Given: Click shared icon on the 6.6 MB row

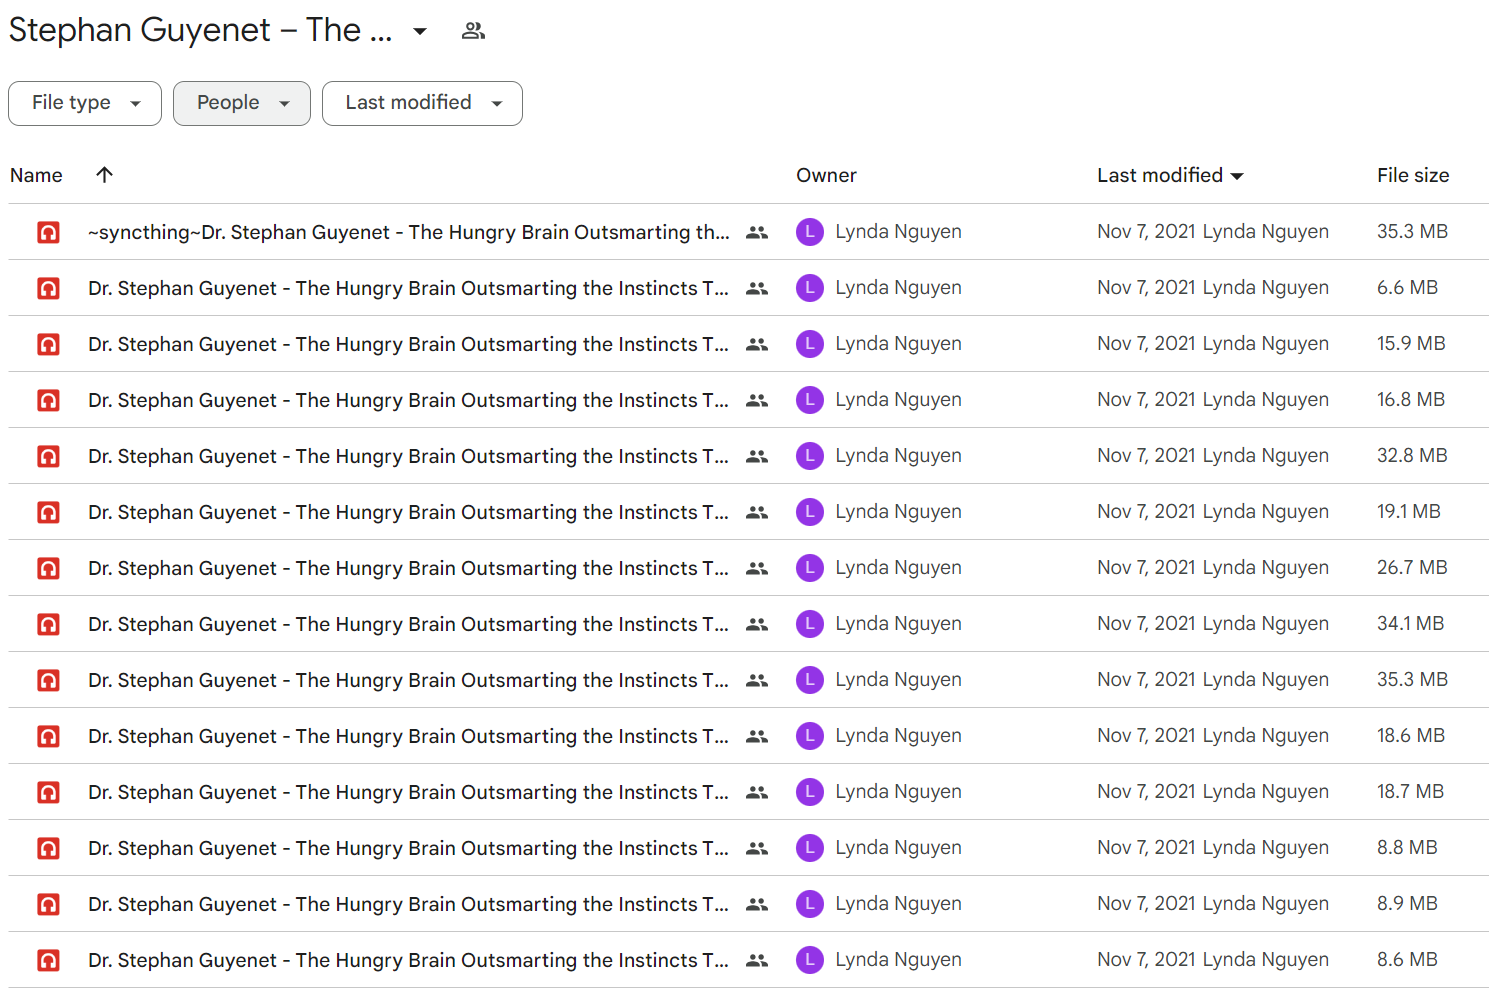Looking at the screenshot, I should pyautogui.click(x=757, y=288).
